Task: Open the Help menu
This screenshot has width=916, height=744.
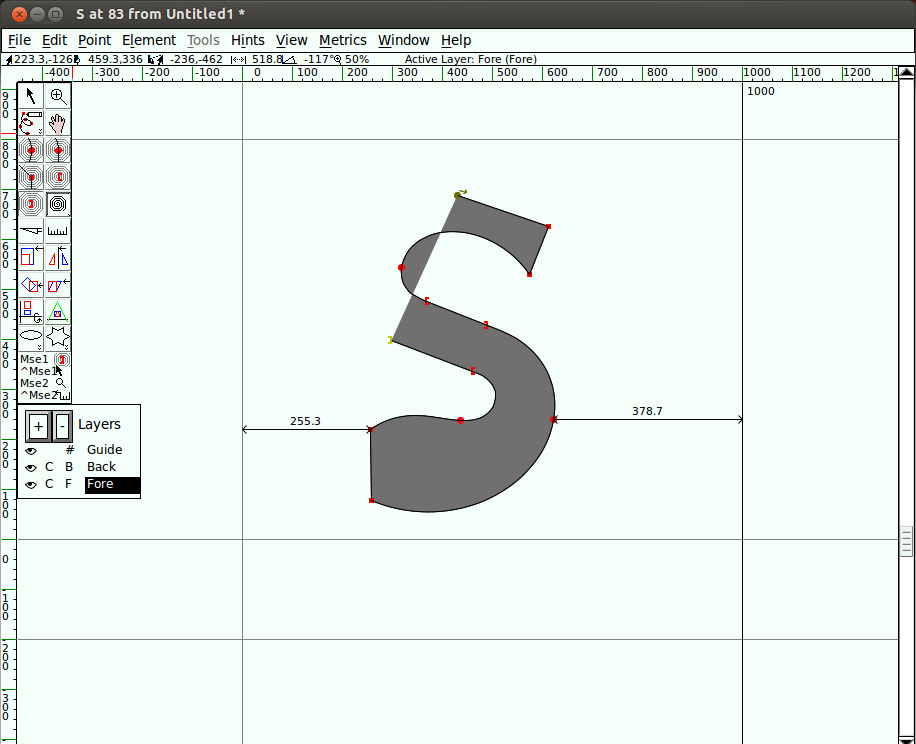Action: tap(456, 40)
